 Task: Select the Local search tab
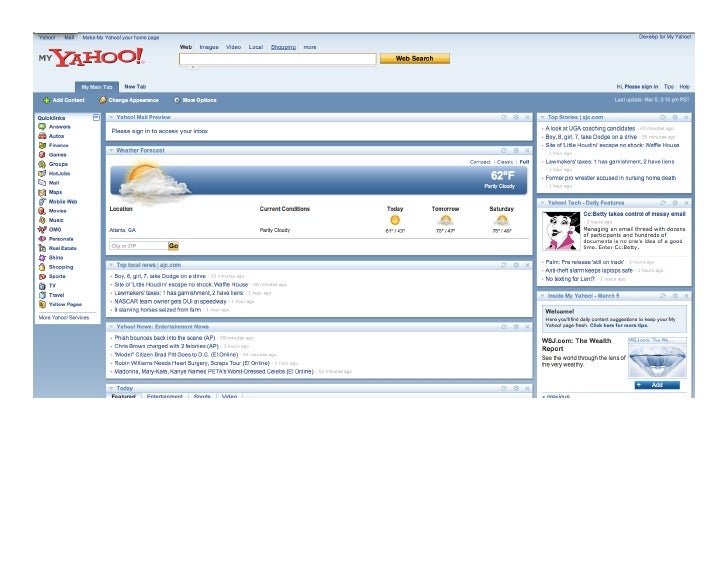(x=256, y=47)
